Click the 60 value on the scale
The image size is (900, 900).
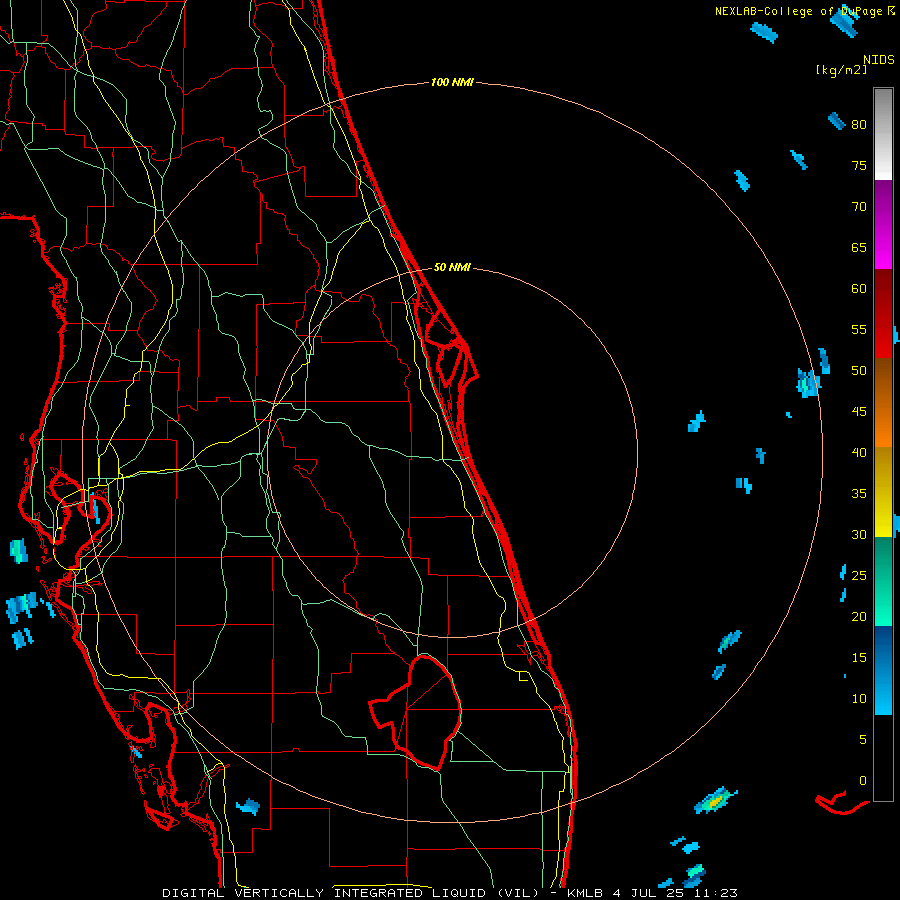coord(859,289)
